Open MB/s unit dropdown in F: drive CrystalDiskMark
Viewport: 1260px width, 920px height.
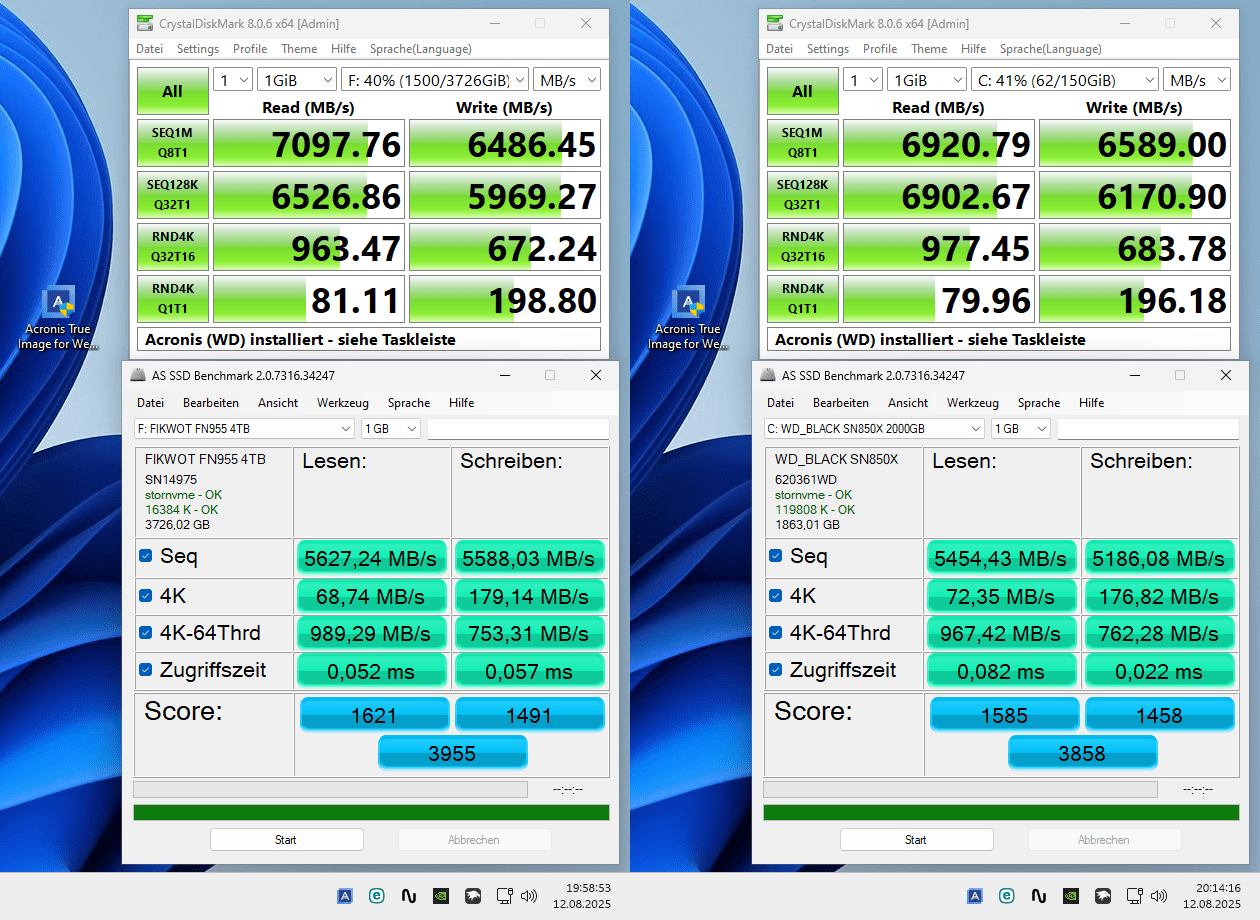(566, 80)
